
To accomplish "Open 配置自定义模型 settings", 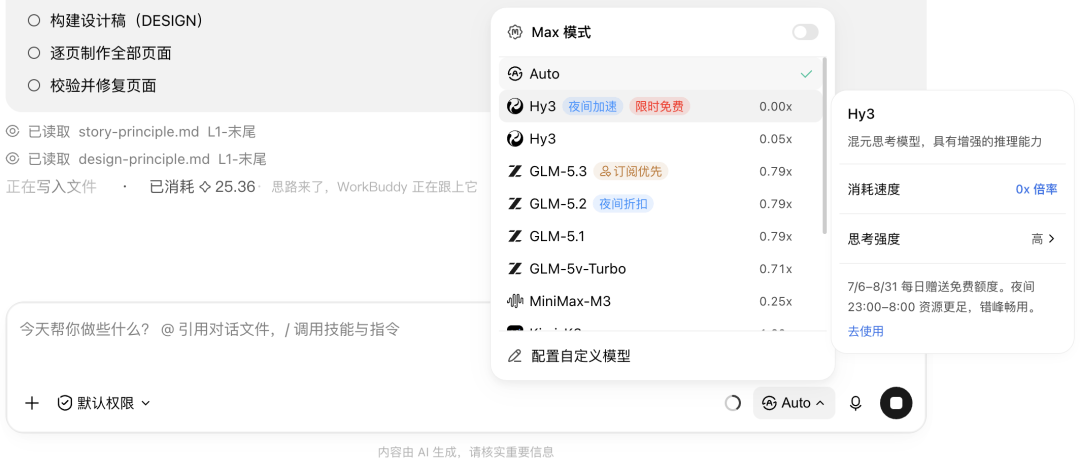I will [660, 356].
